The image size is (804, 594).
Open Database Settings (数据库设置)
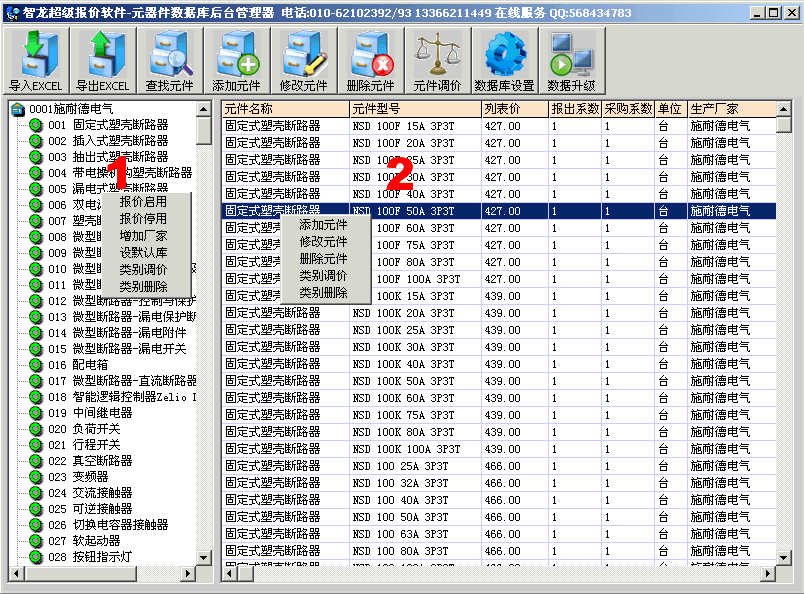(504, 60)
